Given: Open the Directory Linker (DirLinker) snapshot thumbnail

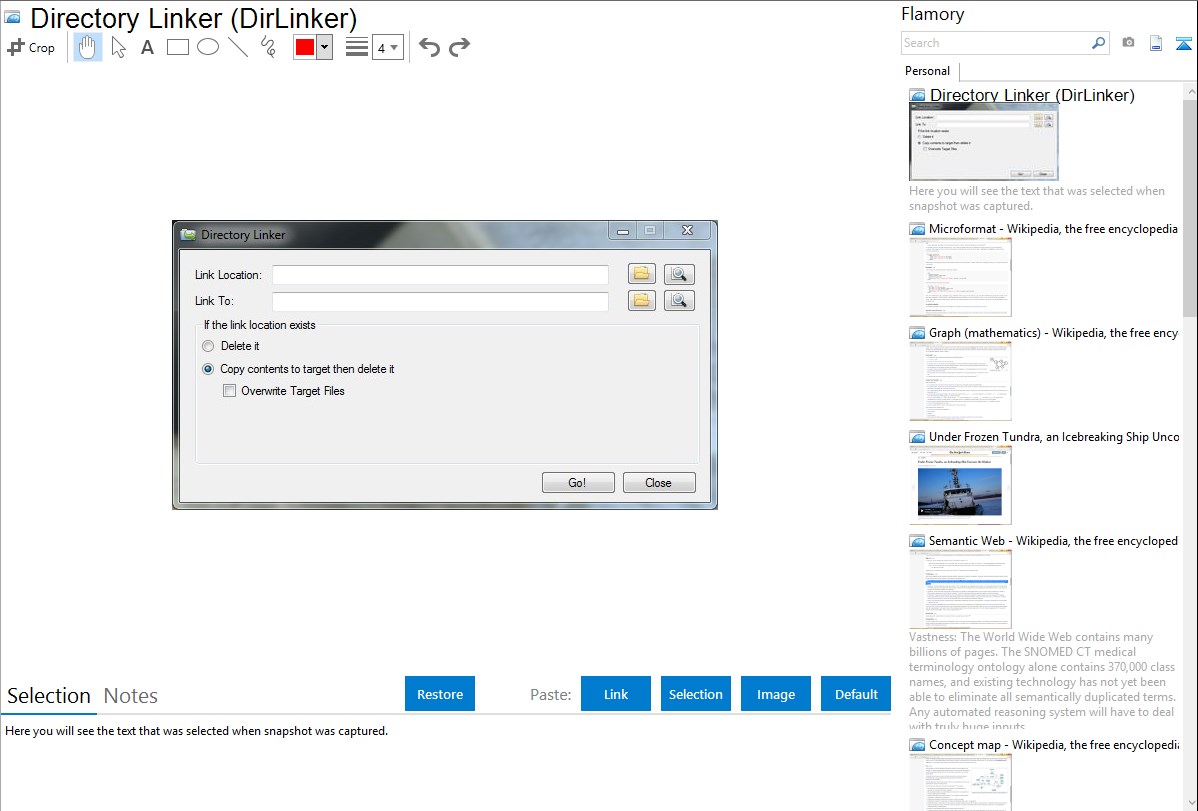Looking at the screenshot, I should coord(983,142).
